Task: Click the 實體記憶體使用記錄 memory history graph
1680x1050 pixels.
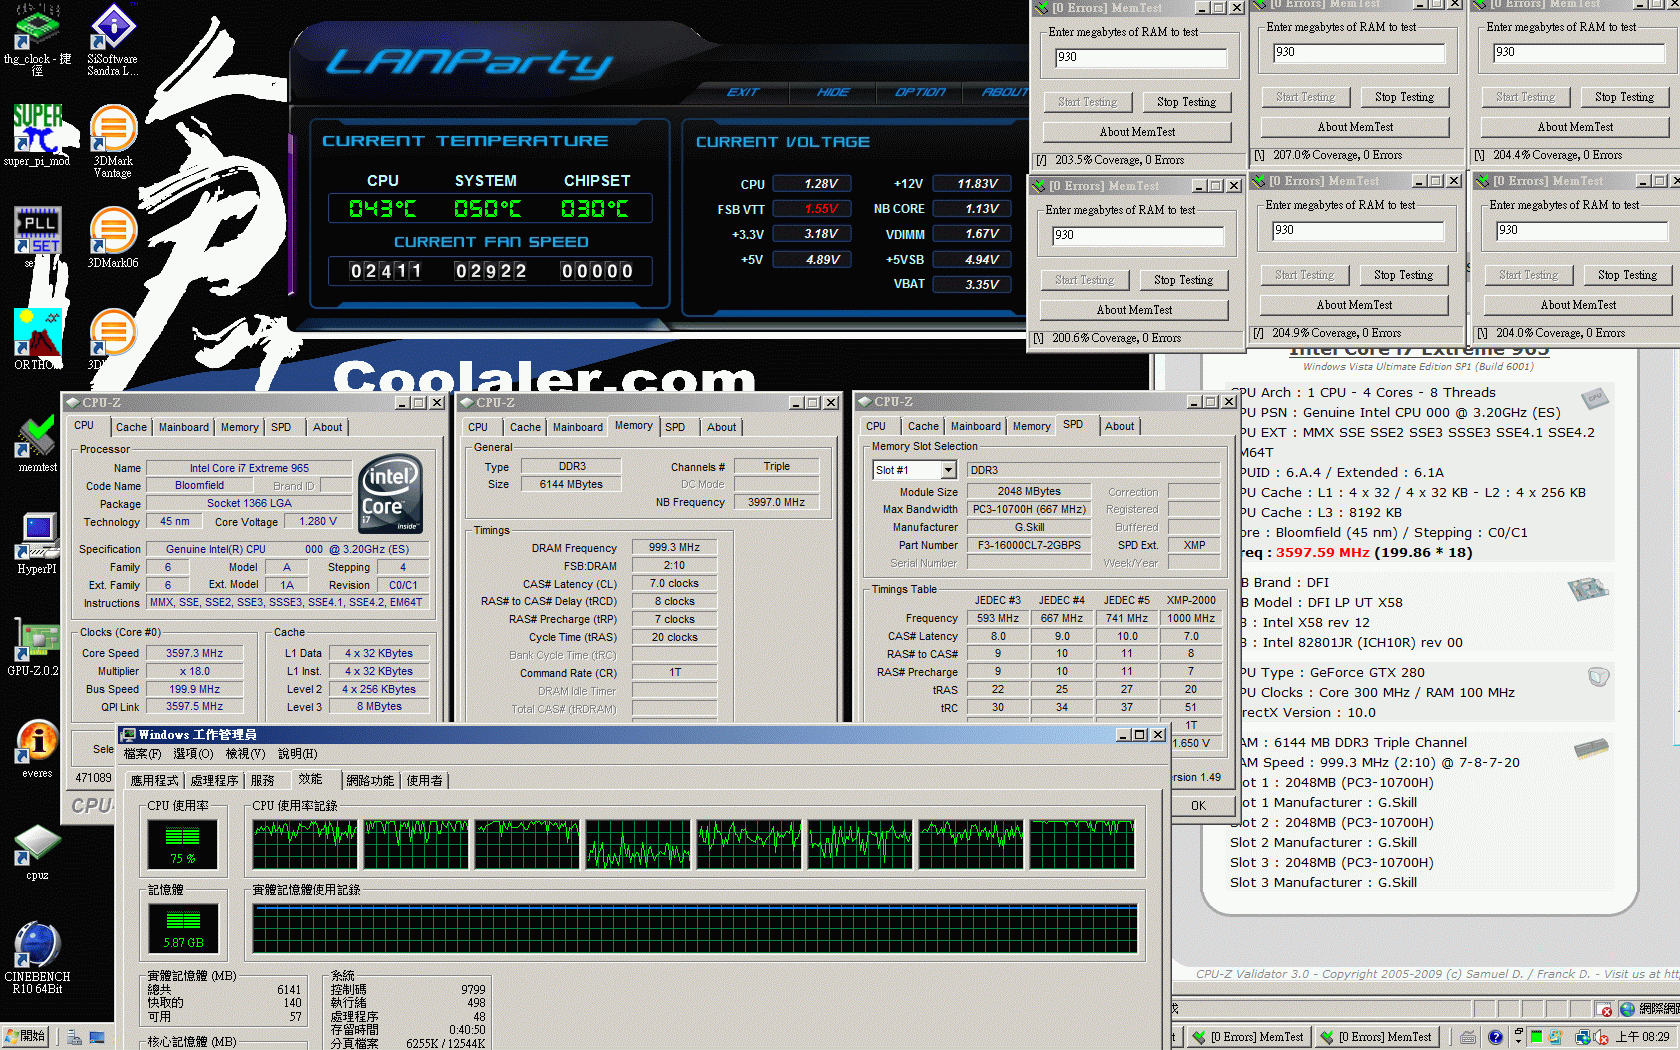Action: [x=695, y=928]
